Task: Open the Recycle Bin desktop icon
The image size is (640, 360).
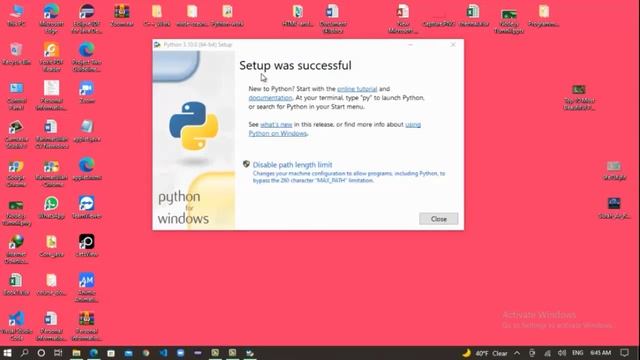Action: (x=16, y=54)
